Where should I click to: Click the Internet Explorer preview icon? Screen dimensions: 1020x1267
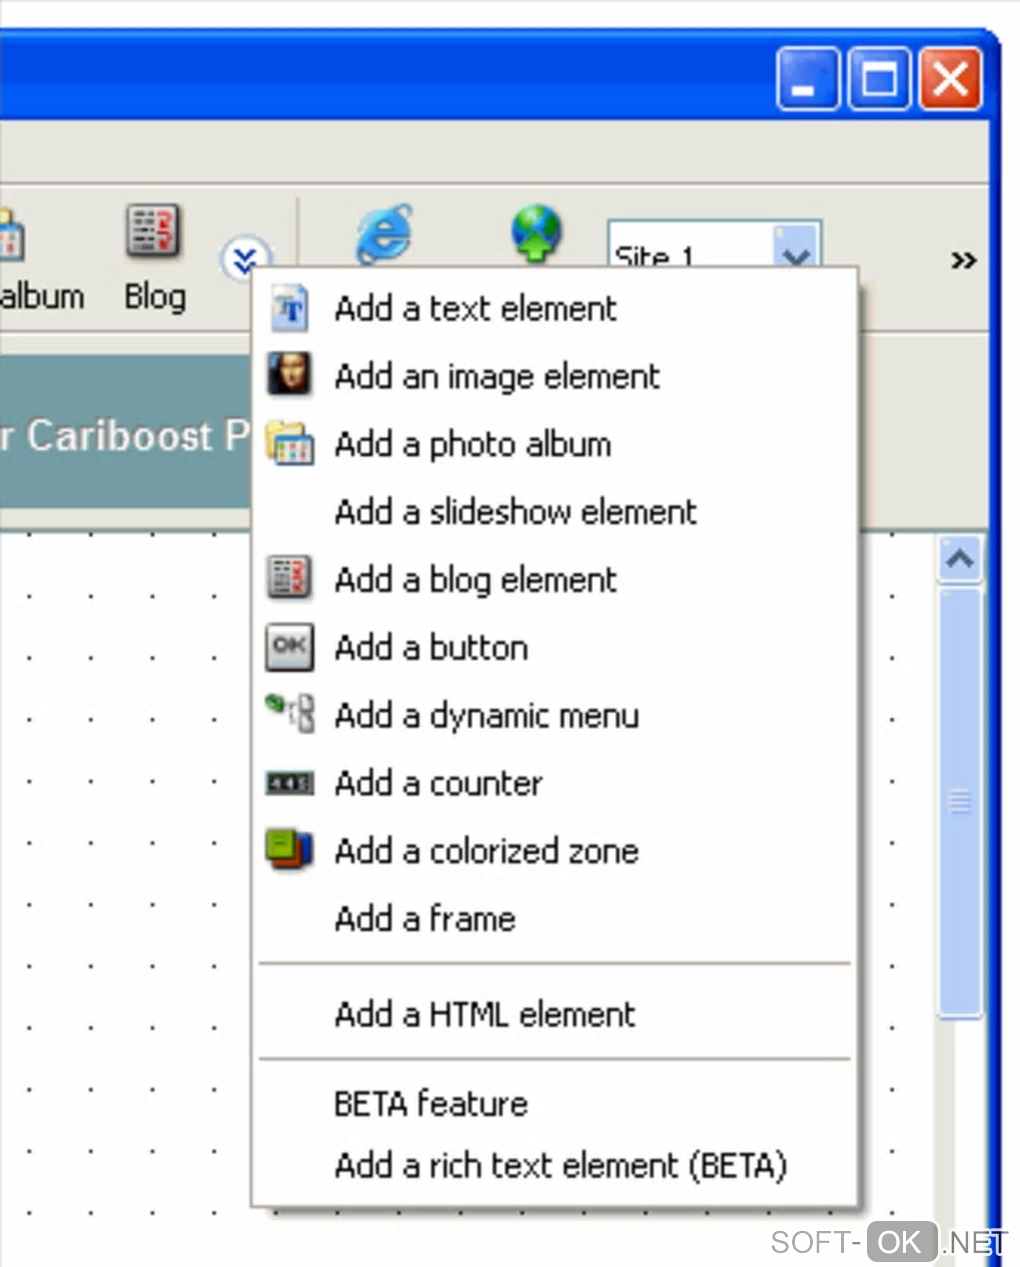[384, 233]
